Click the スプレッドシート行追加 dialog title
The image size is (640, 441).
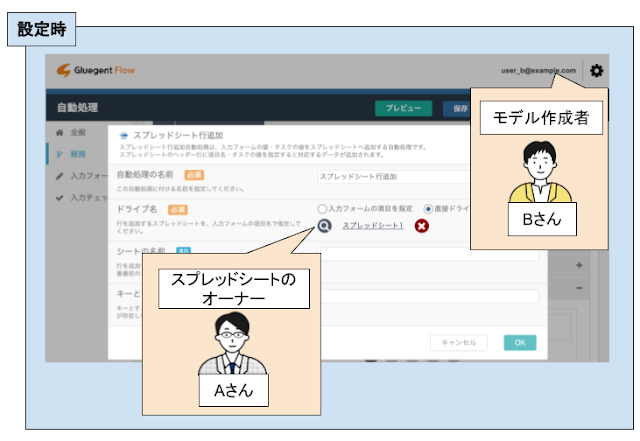click(178, 135)
